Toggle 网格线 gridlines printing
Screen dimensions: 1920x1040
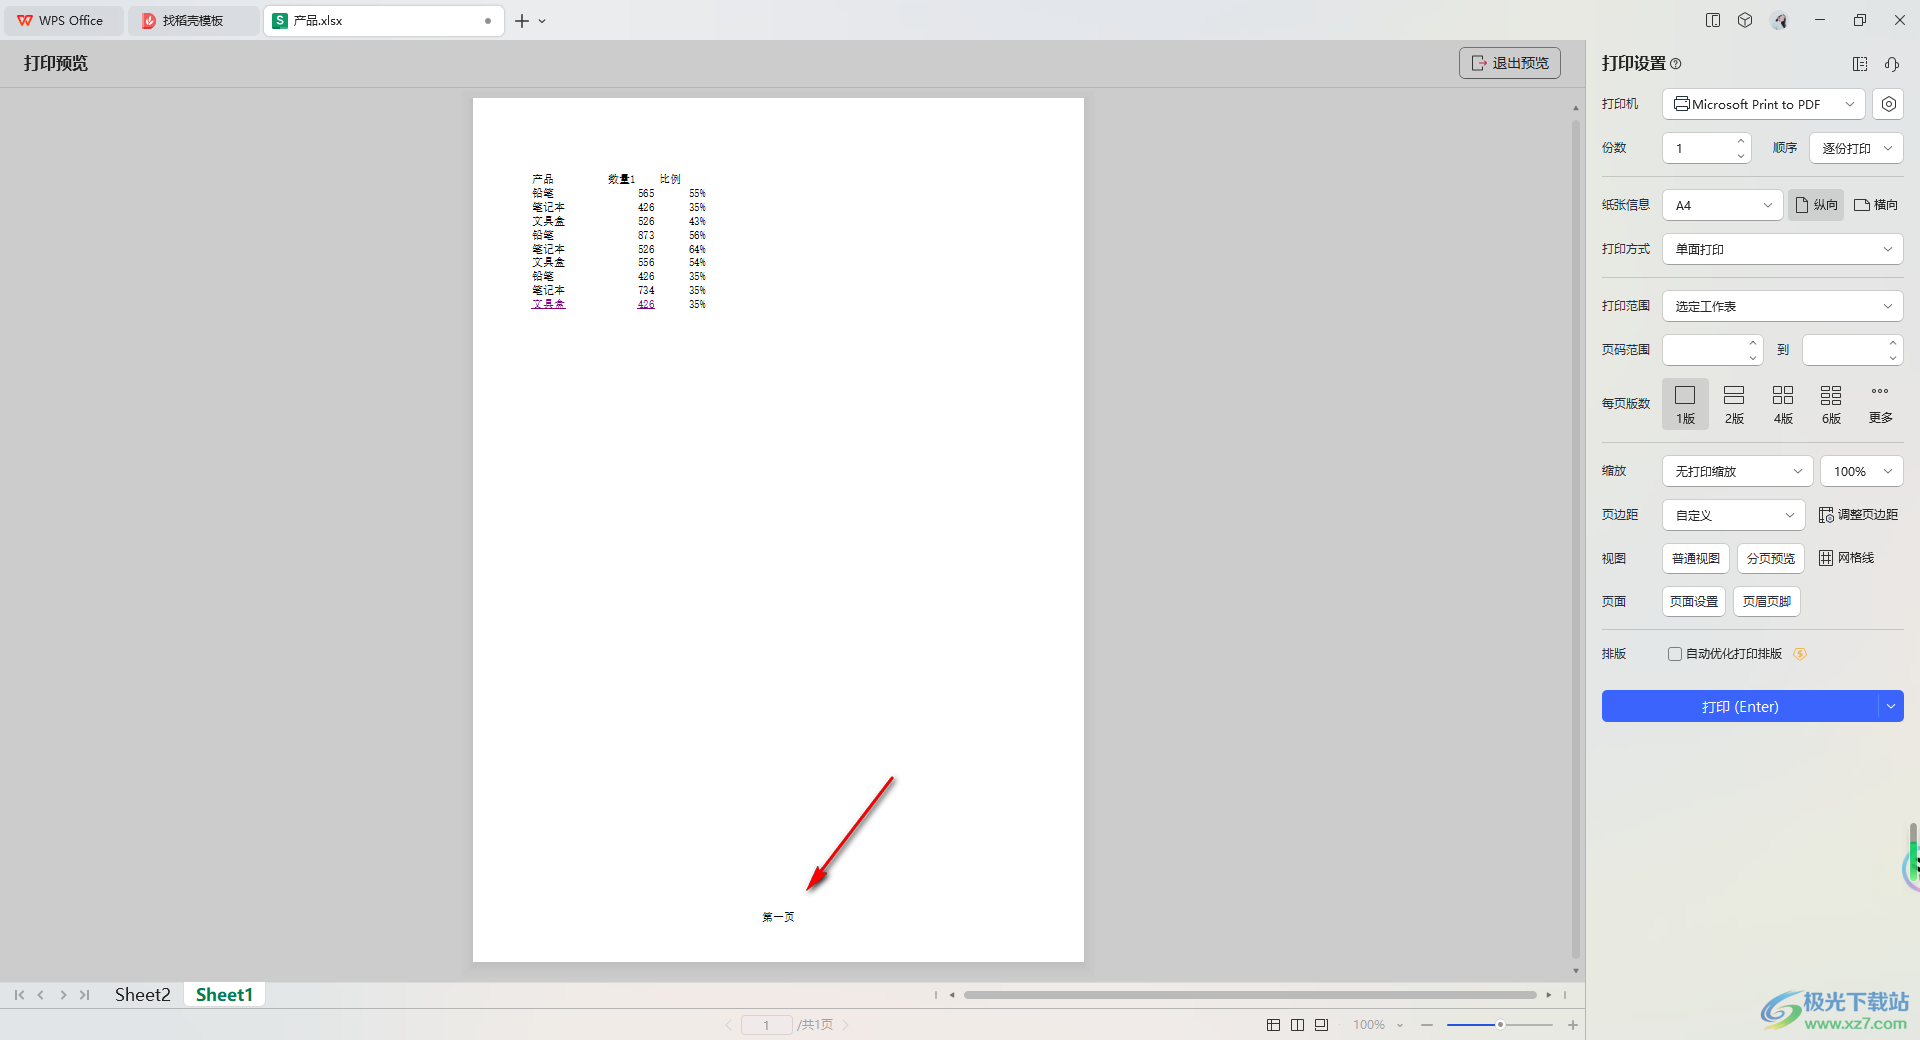click(x=1846, y=558)
